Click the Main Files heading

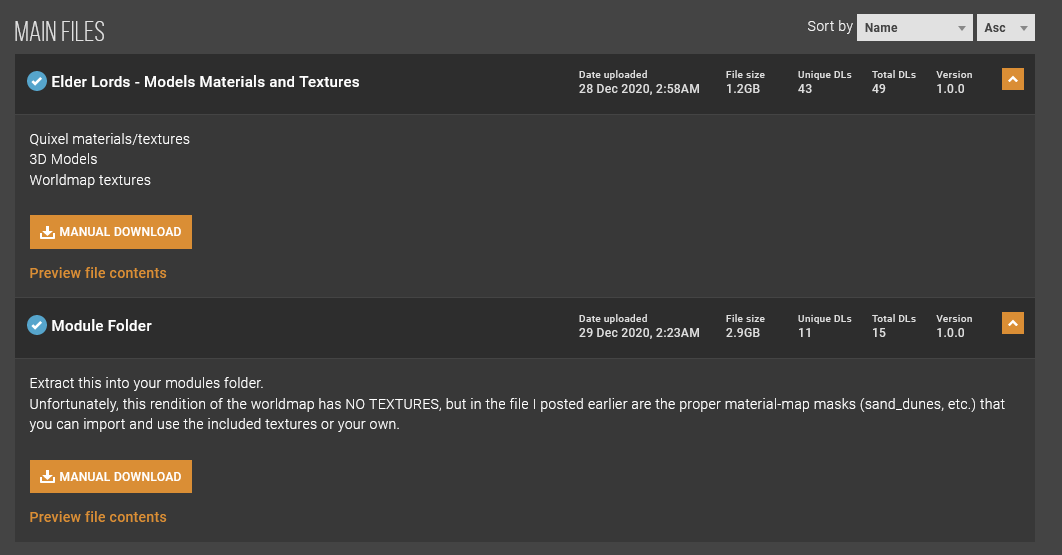click(60, 31)
